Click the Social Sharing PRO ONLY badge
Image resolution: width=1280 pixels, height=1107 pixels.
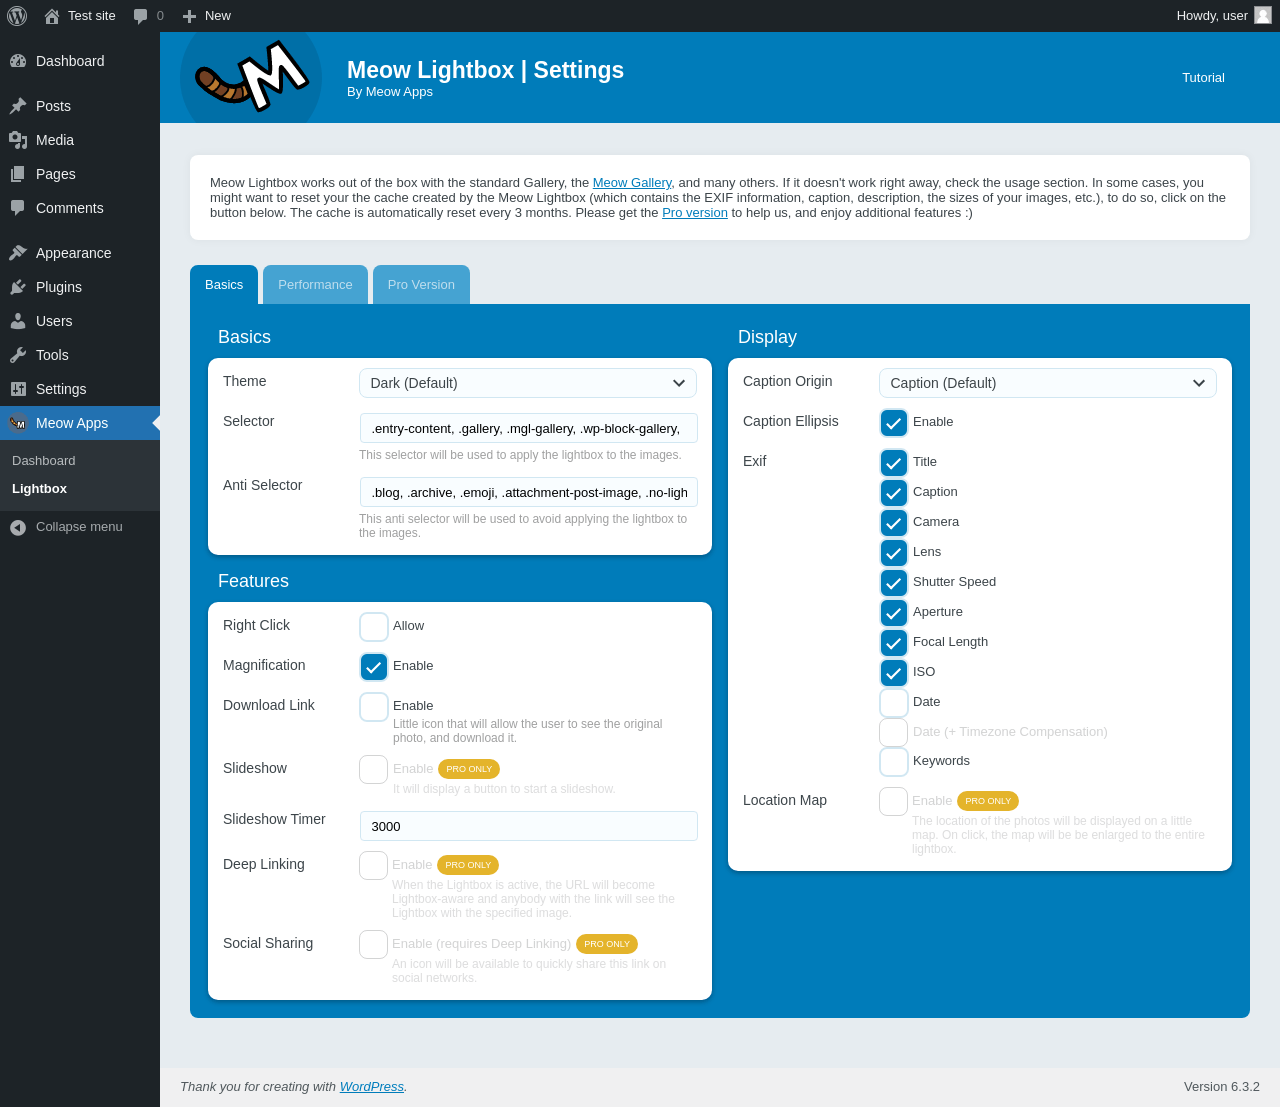607,944
